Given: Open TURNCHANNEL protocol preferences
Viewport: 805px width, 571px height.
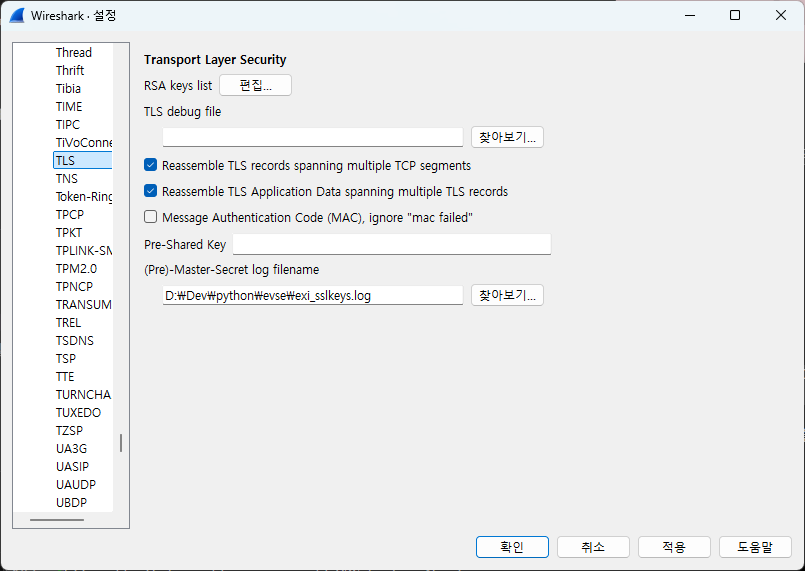Looking at the screenshot, I should (x=83, y=394).
